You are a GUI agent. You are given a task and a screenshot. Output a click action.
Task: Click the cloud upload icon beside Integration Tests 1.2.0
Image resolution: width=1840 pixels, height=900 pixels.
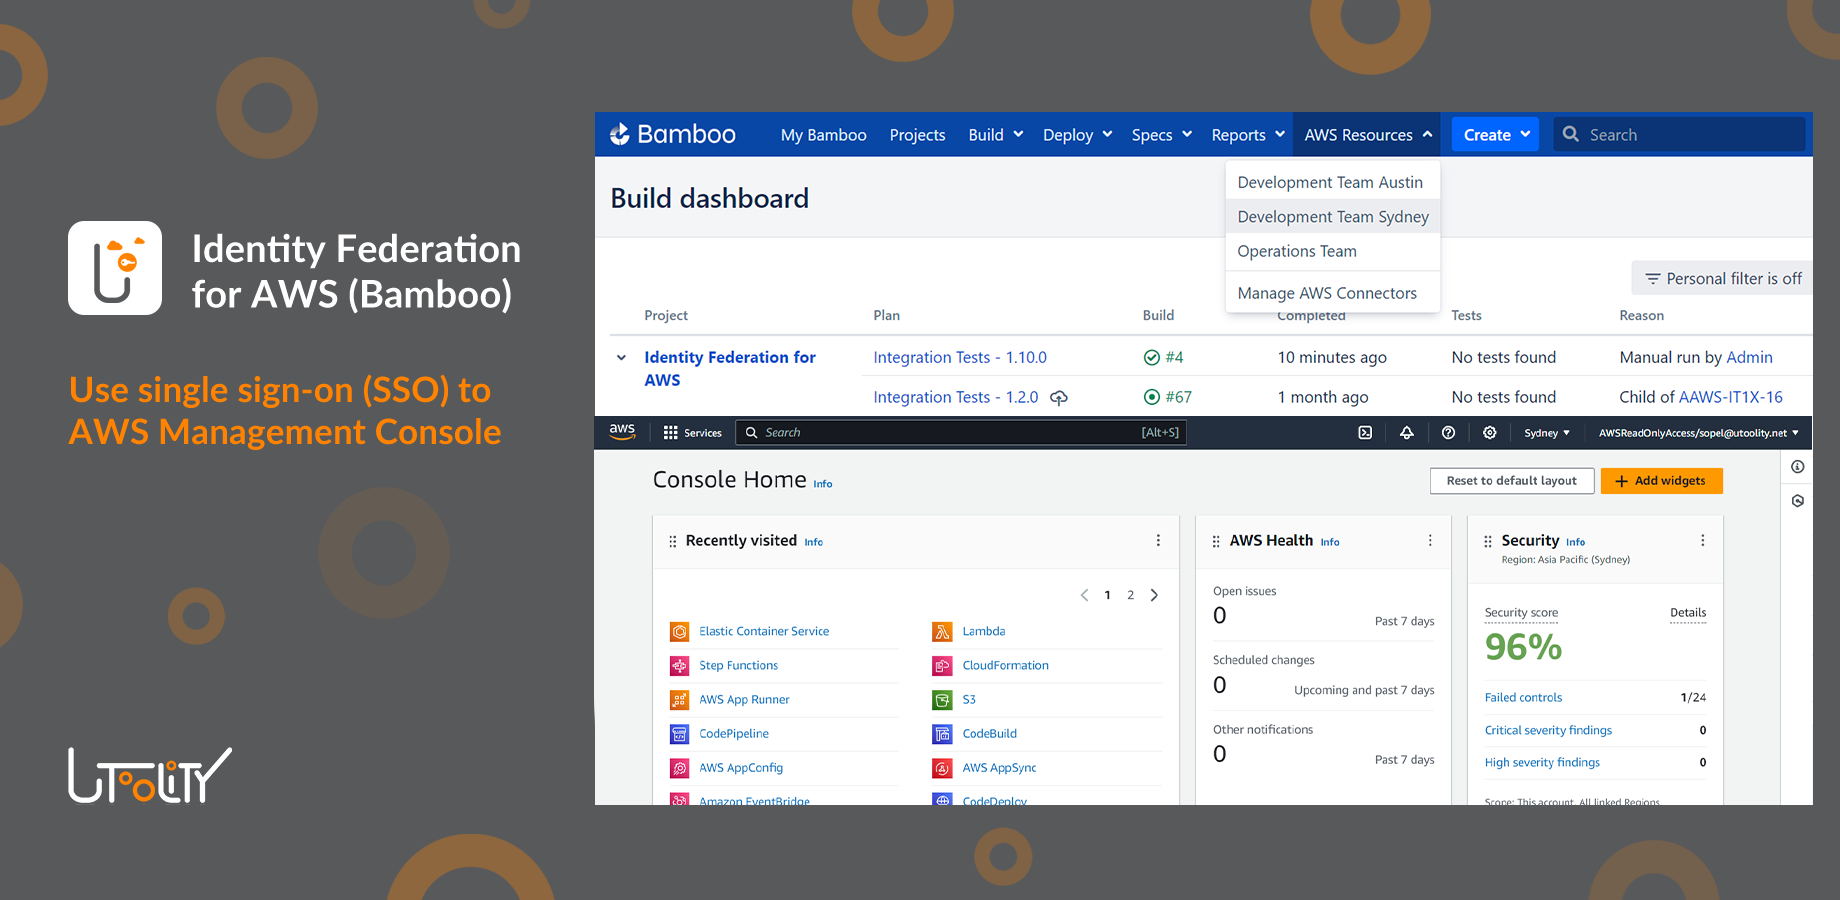click(x=1059, y=397)
